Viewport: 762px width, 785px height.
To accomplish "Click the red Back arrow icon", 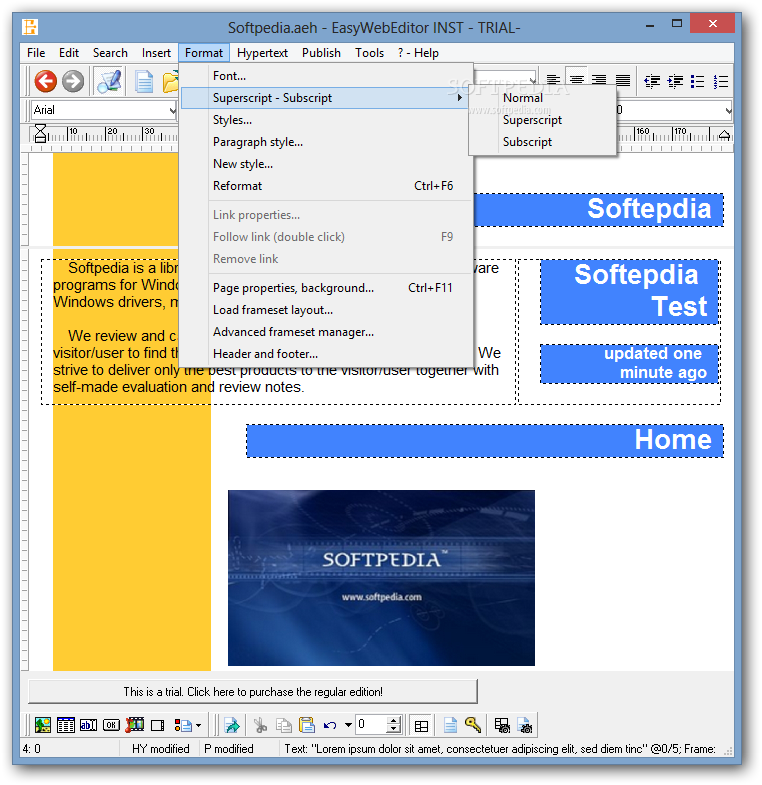I will pyautogui.click(x=46, y=81).
